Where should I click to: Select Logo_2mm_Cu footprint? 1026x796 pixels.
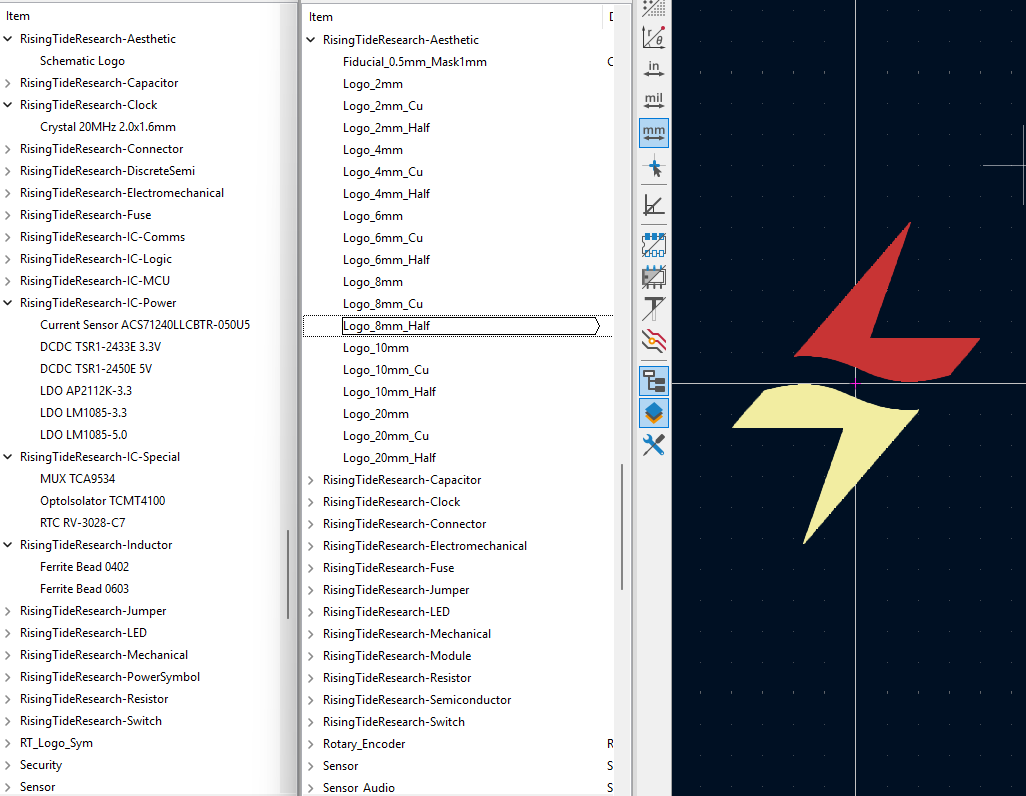pos(383,105)
